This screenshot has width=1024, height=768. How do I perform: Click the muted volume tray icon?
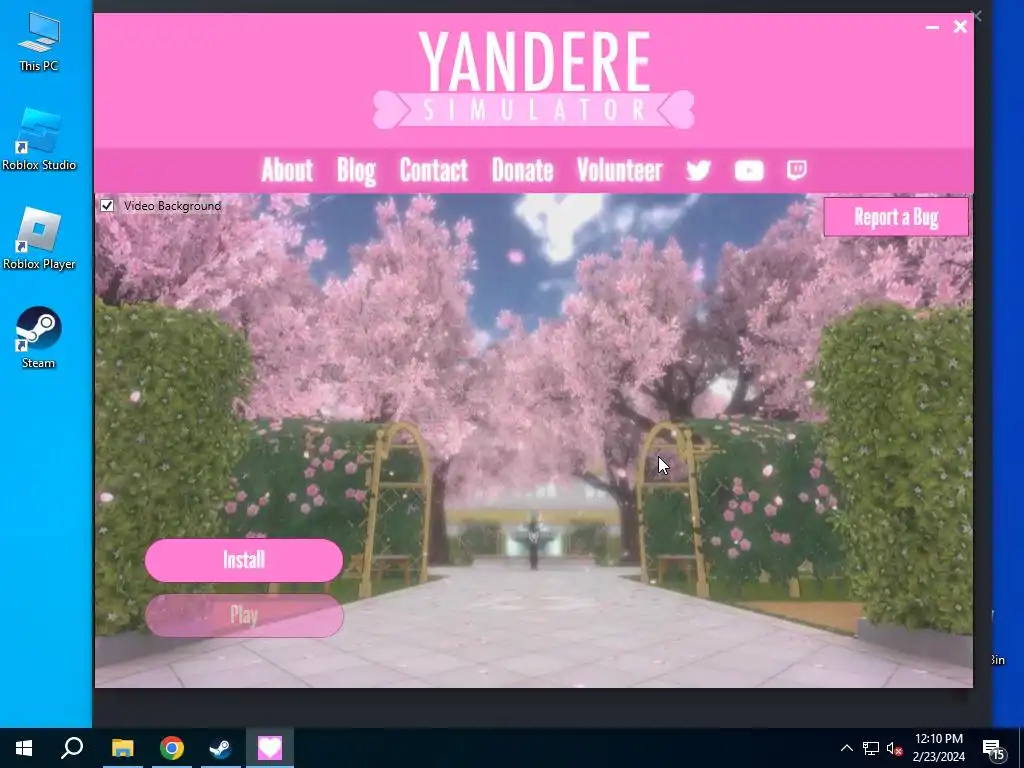click(x=894, y=749)
